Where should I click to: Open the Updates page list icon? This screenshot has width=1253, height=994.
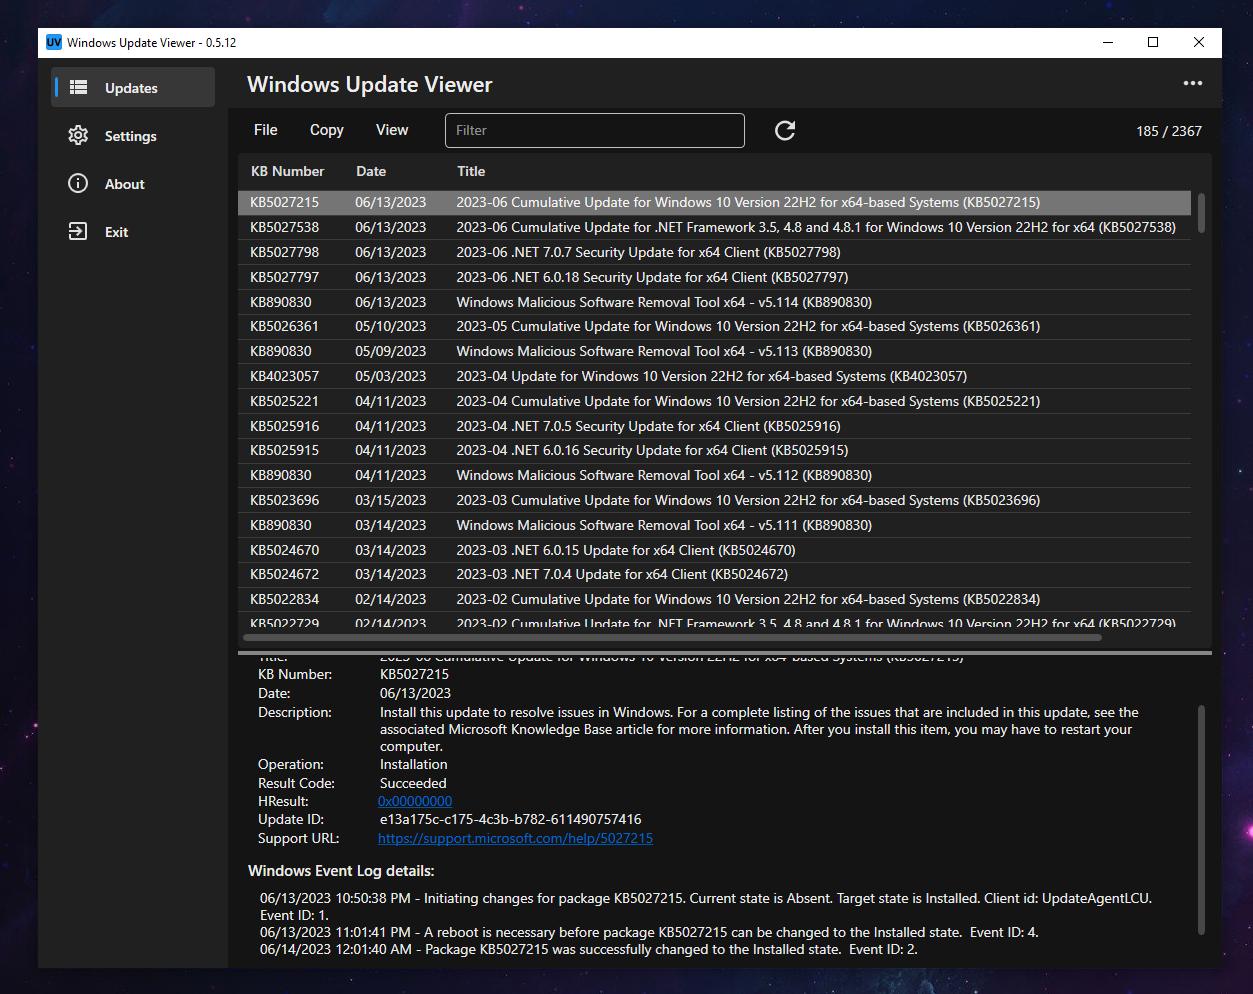tap(78, 88)
